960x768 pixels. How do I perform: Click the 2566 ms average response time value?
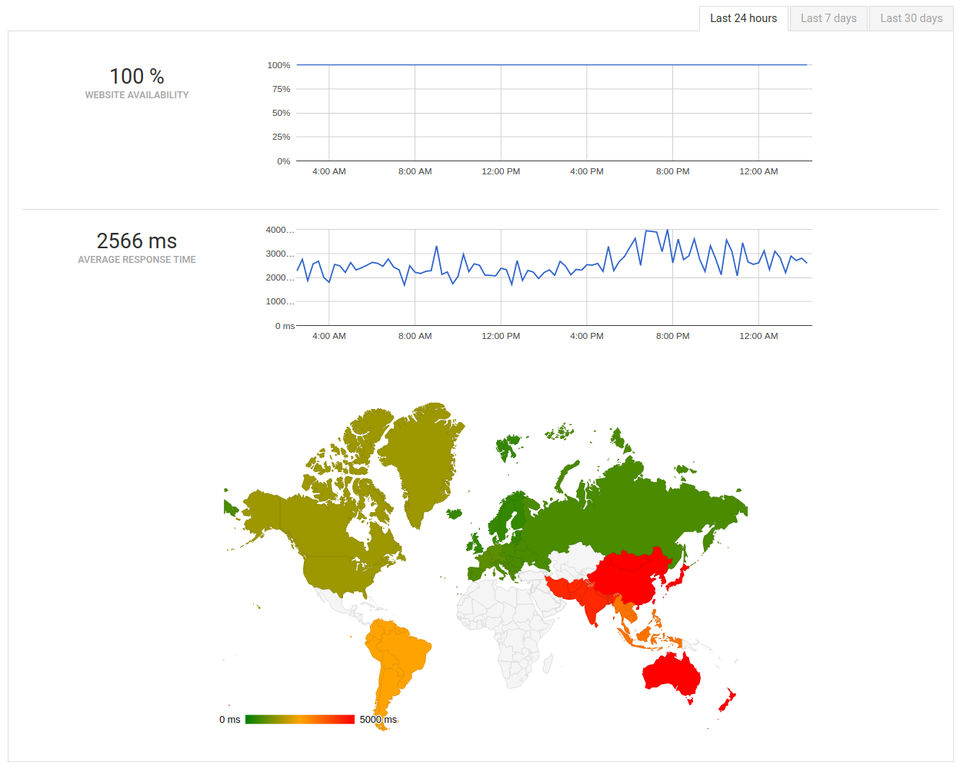pyautogui.click(x=137, y=241)
